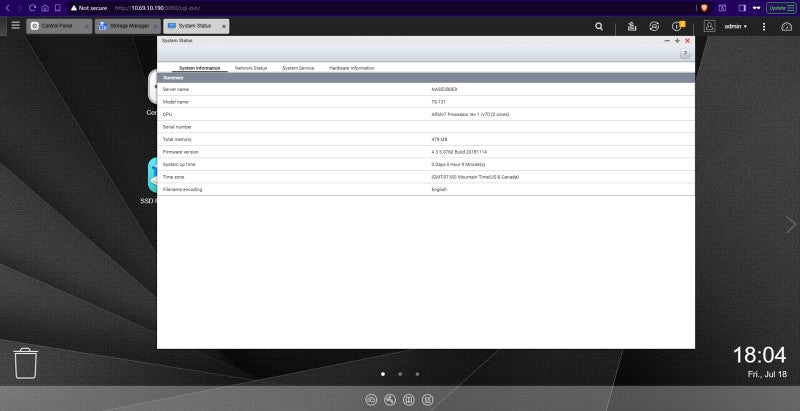The width and height of the screenshot is (800, 411).
Task: Open the more options three-dot icon
Action: (764, 27)
